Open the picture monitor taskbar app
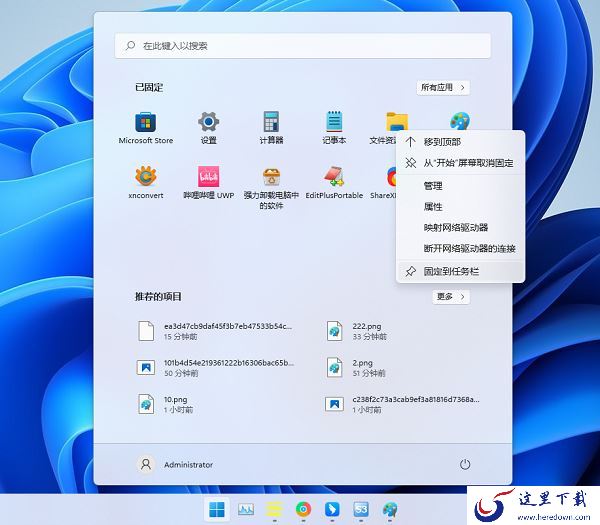The height and width of the screenshot is (525, 600). (246, 509)
